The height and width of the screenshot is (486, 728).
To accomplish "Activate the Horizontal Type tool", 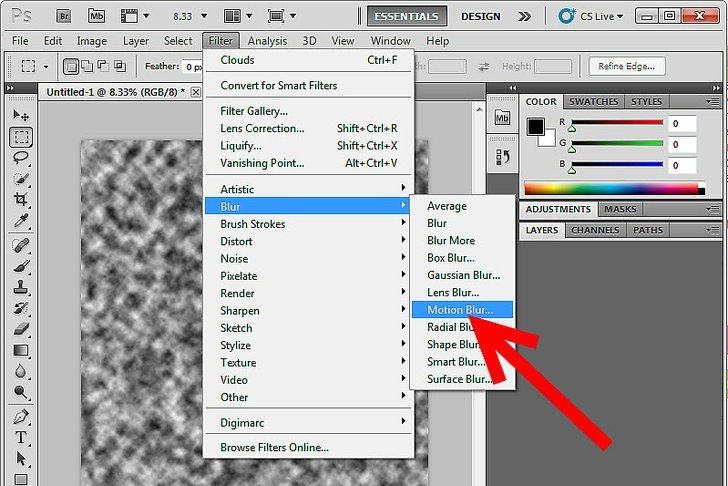I will [x=21, y=436].
